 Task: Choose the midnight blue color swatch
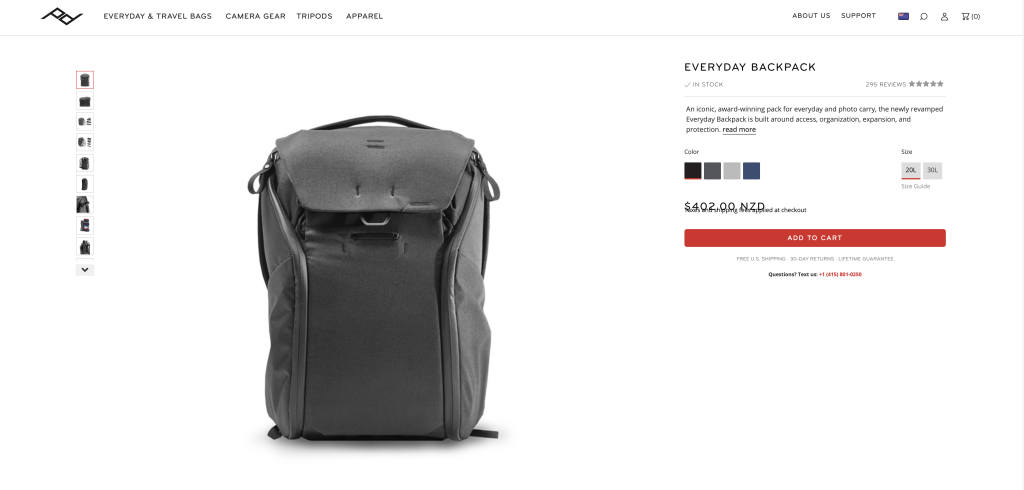tap(752, 171)
